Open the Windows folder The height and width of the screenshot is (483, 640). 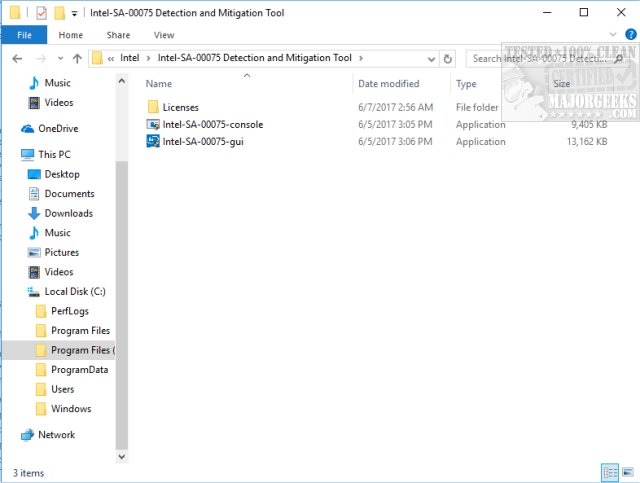click(x=71, y=410)
